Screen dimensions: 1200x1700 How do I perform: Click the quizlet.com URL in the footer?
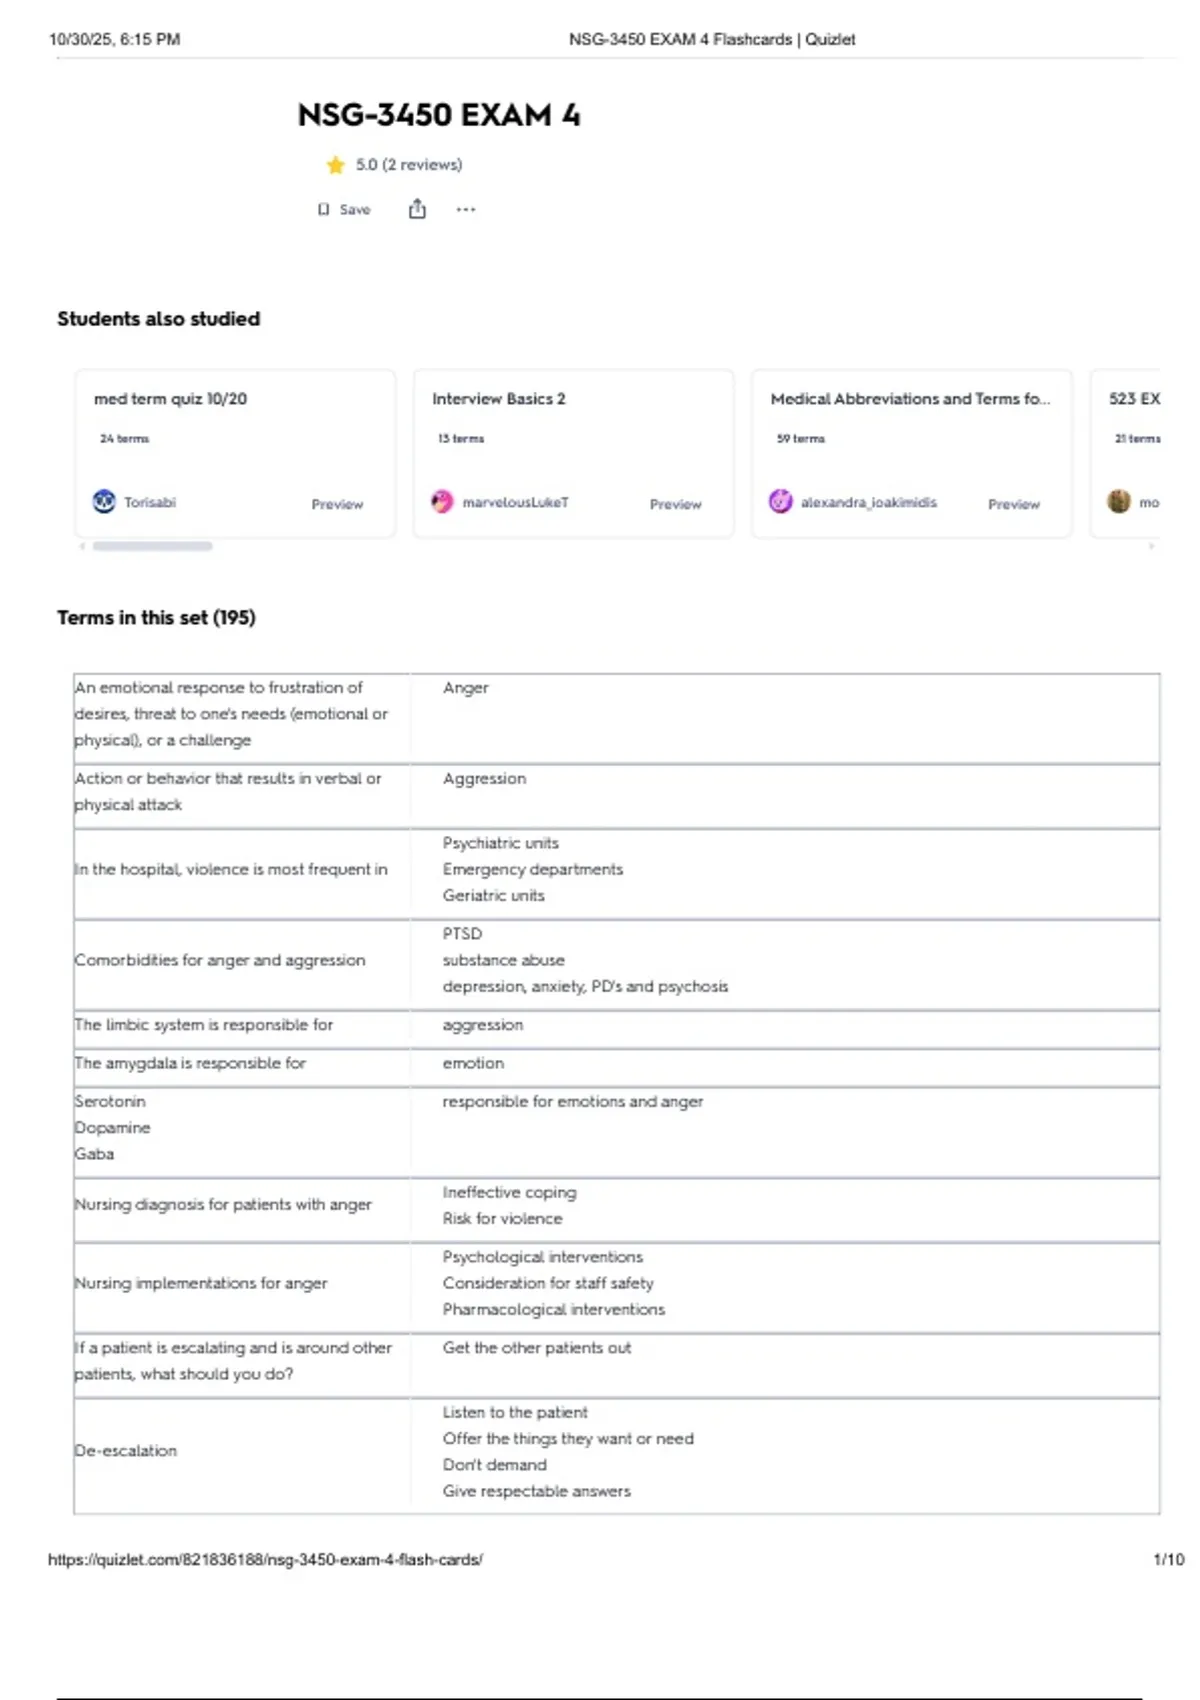click(265, 1559)
